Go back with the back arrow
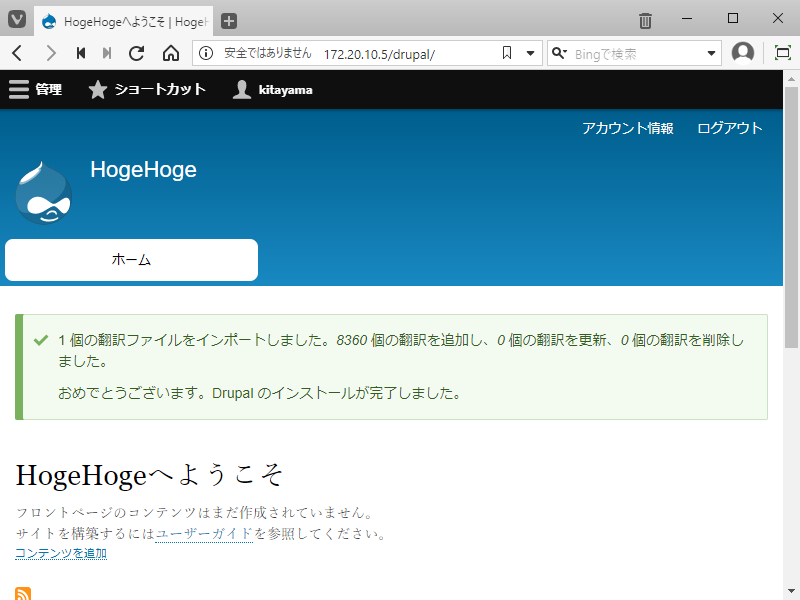800x600 pixels. 17,53
